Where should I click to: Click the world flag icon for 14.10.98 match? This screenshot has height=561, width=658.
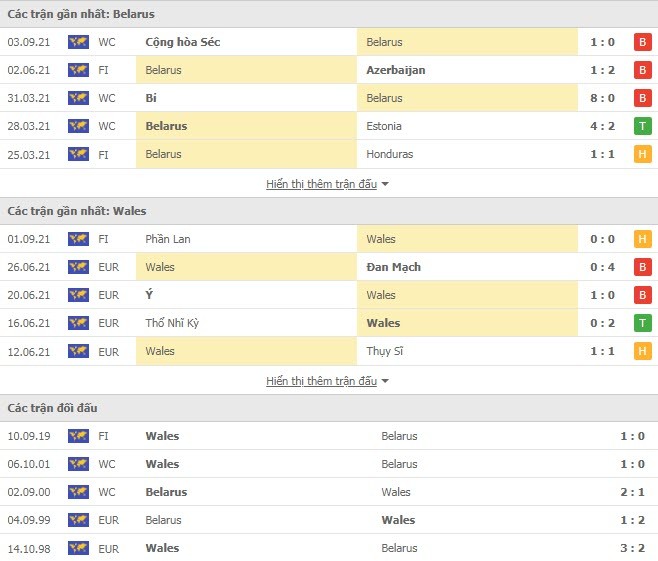click(78, 548)
